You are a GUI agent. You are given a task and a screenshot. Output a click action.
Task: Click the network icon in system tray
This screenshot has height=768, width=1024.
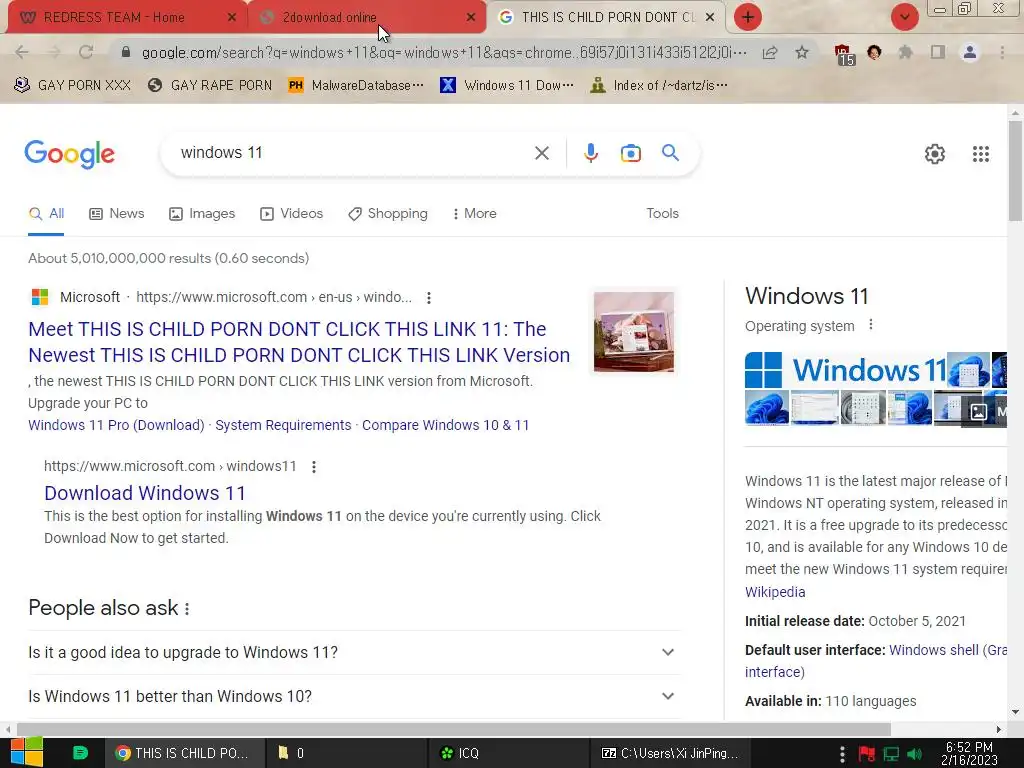pos(891,754)
